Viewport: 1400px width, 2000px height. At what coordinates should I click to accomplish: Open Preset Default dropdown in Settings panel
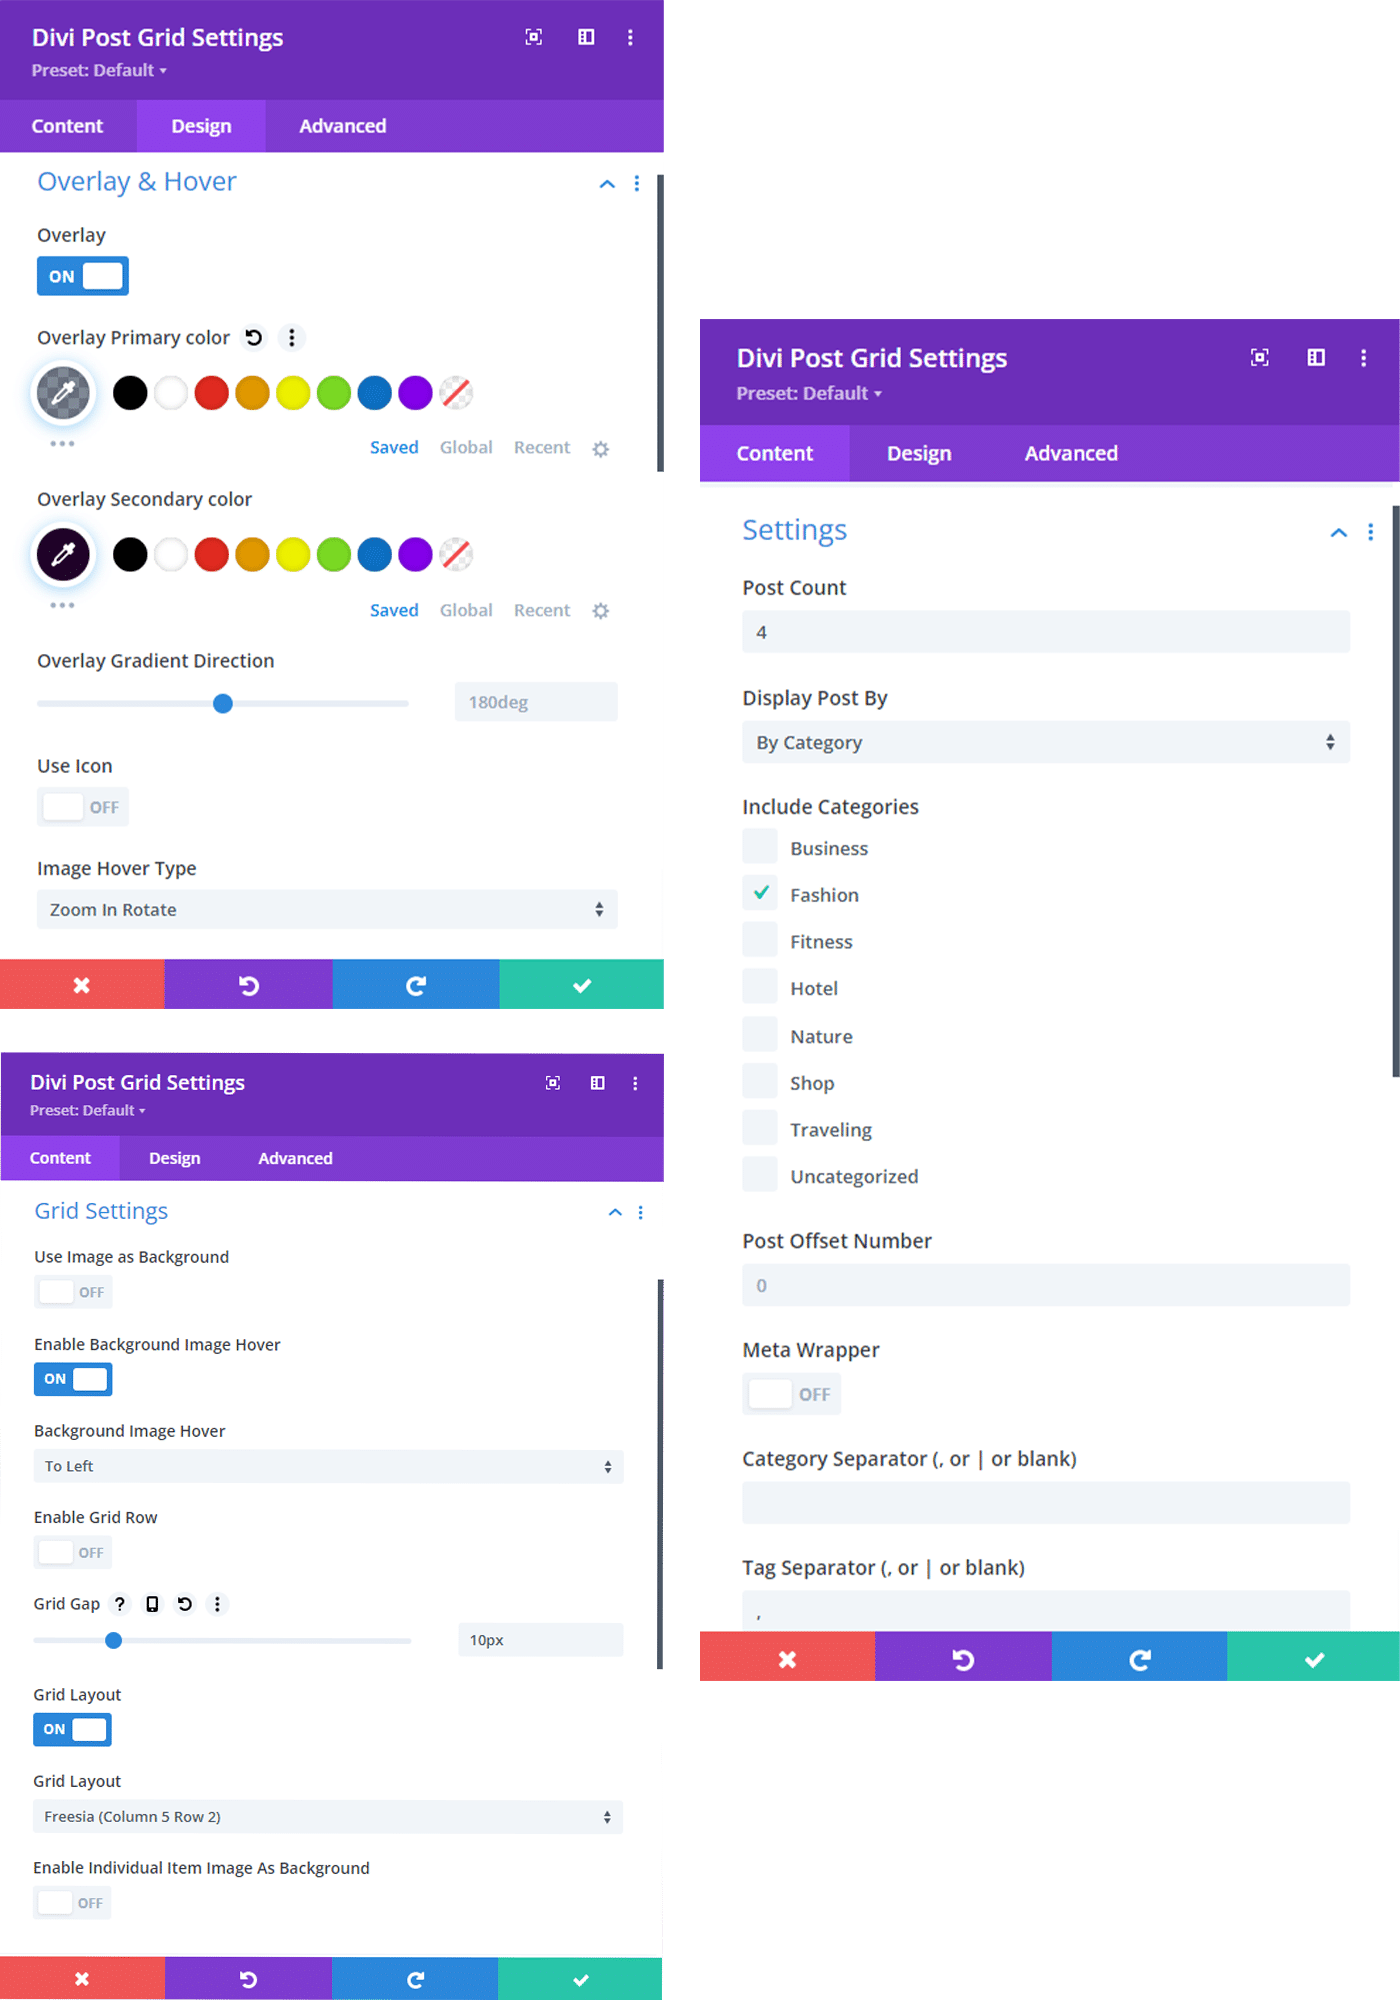pyautogui.click(x=809, y=394)
